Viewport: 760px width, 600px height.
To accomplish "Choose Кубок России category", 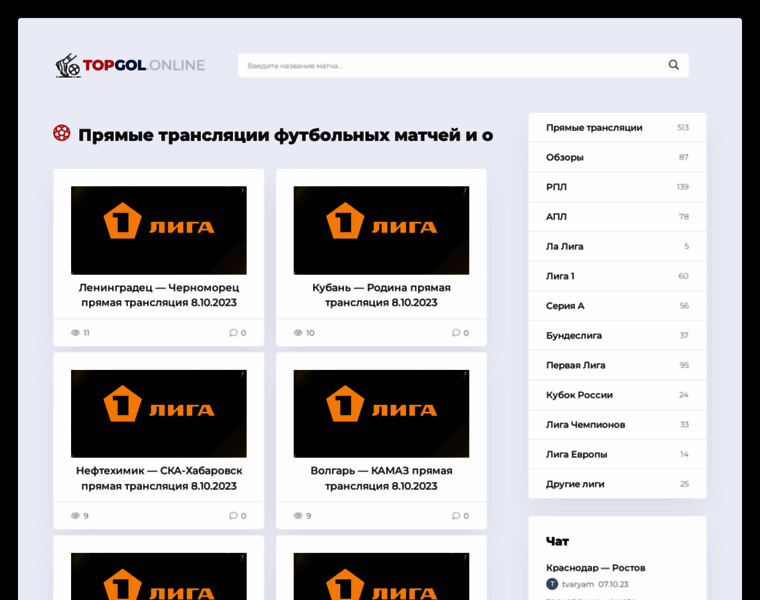I will 617,395.
